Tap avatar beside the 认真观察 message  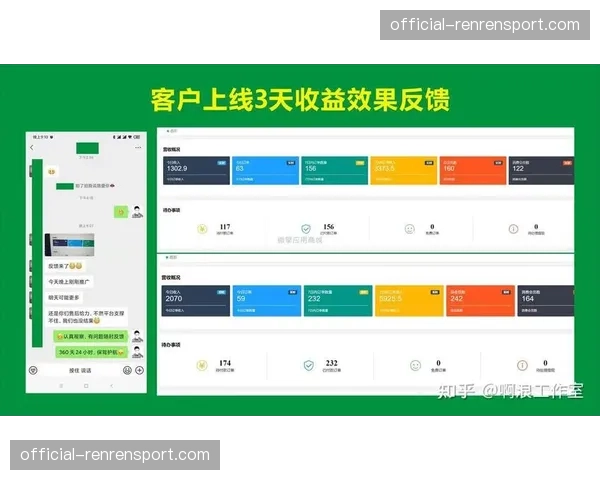tap(137, 336)
